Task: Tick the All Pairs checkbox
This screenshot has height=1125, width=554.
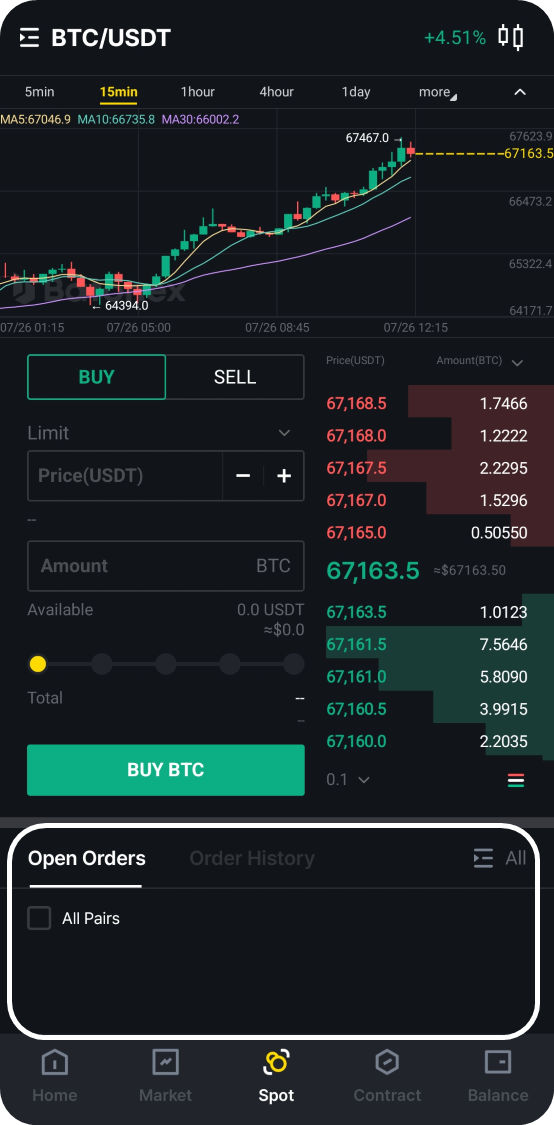Action: [x=39, y=918]
